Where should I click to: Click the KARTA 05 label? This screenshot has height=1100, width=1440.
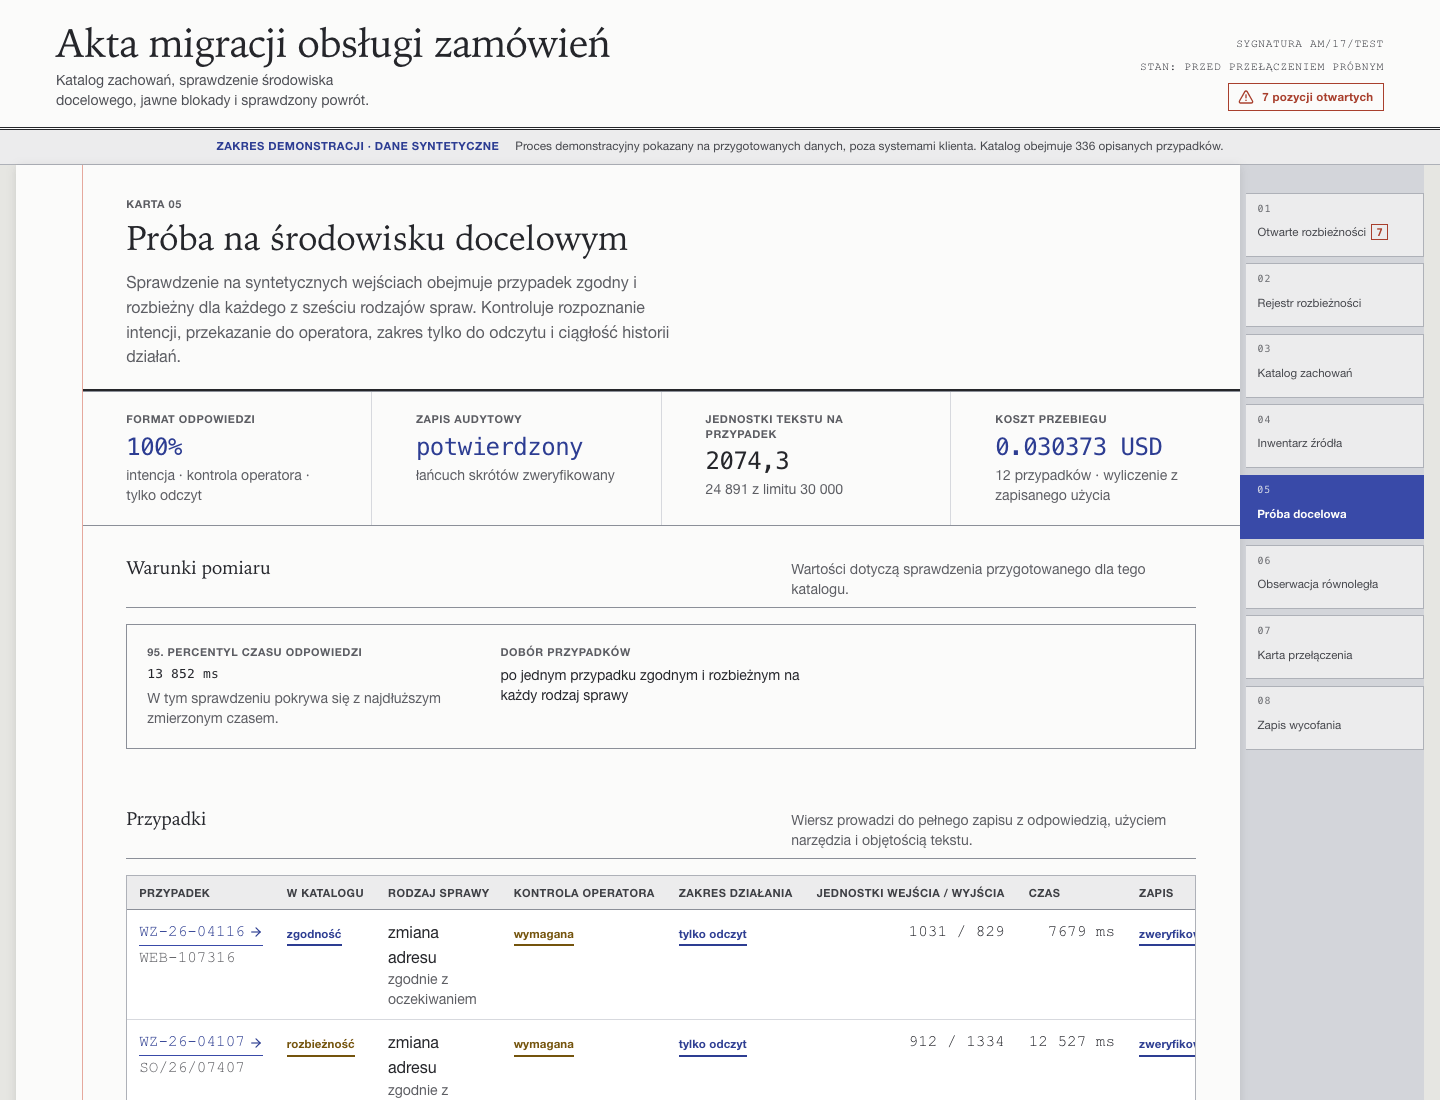point(154,204)
